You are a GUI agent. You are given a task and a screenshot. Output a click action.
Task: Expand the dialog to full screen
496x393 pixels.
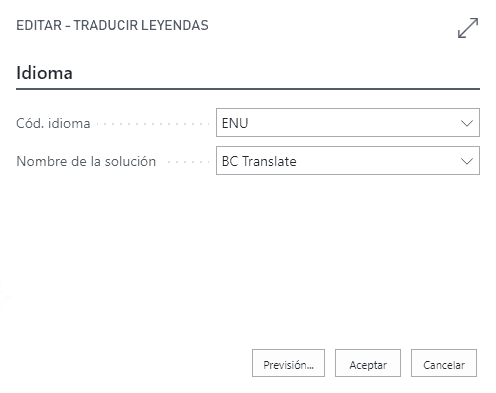468,28
